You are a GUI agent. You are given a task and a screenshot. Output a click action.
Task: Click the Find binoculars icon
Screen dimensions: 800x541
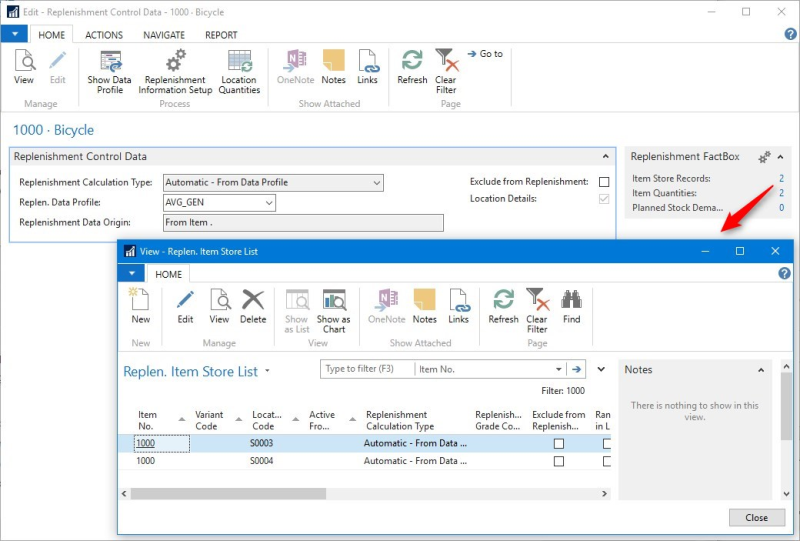click(571, 300)
